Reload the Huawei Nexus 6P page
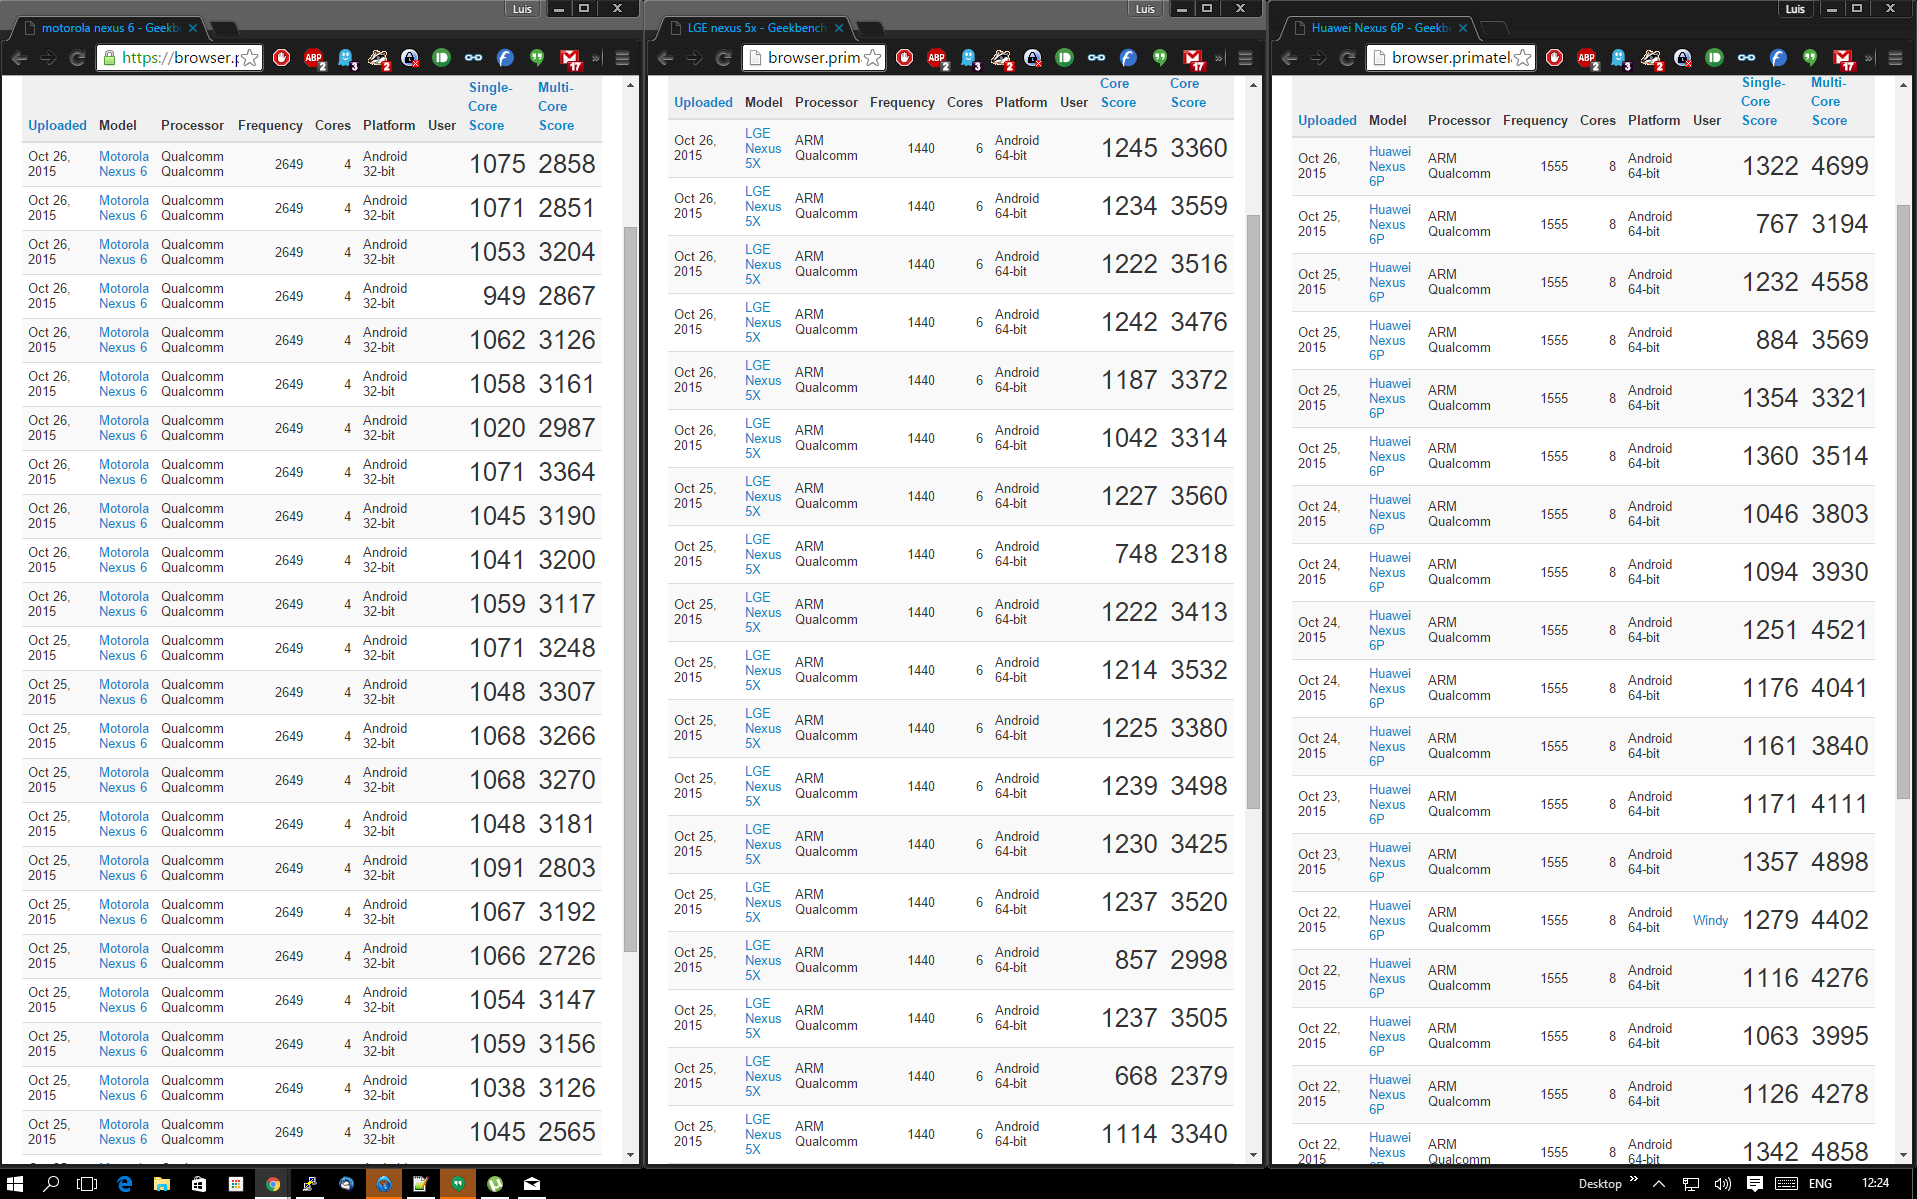 (1347, 58)
